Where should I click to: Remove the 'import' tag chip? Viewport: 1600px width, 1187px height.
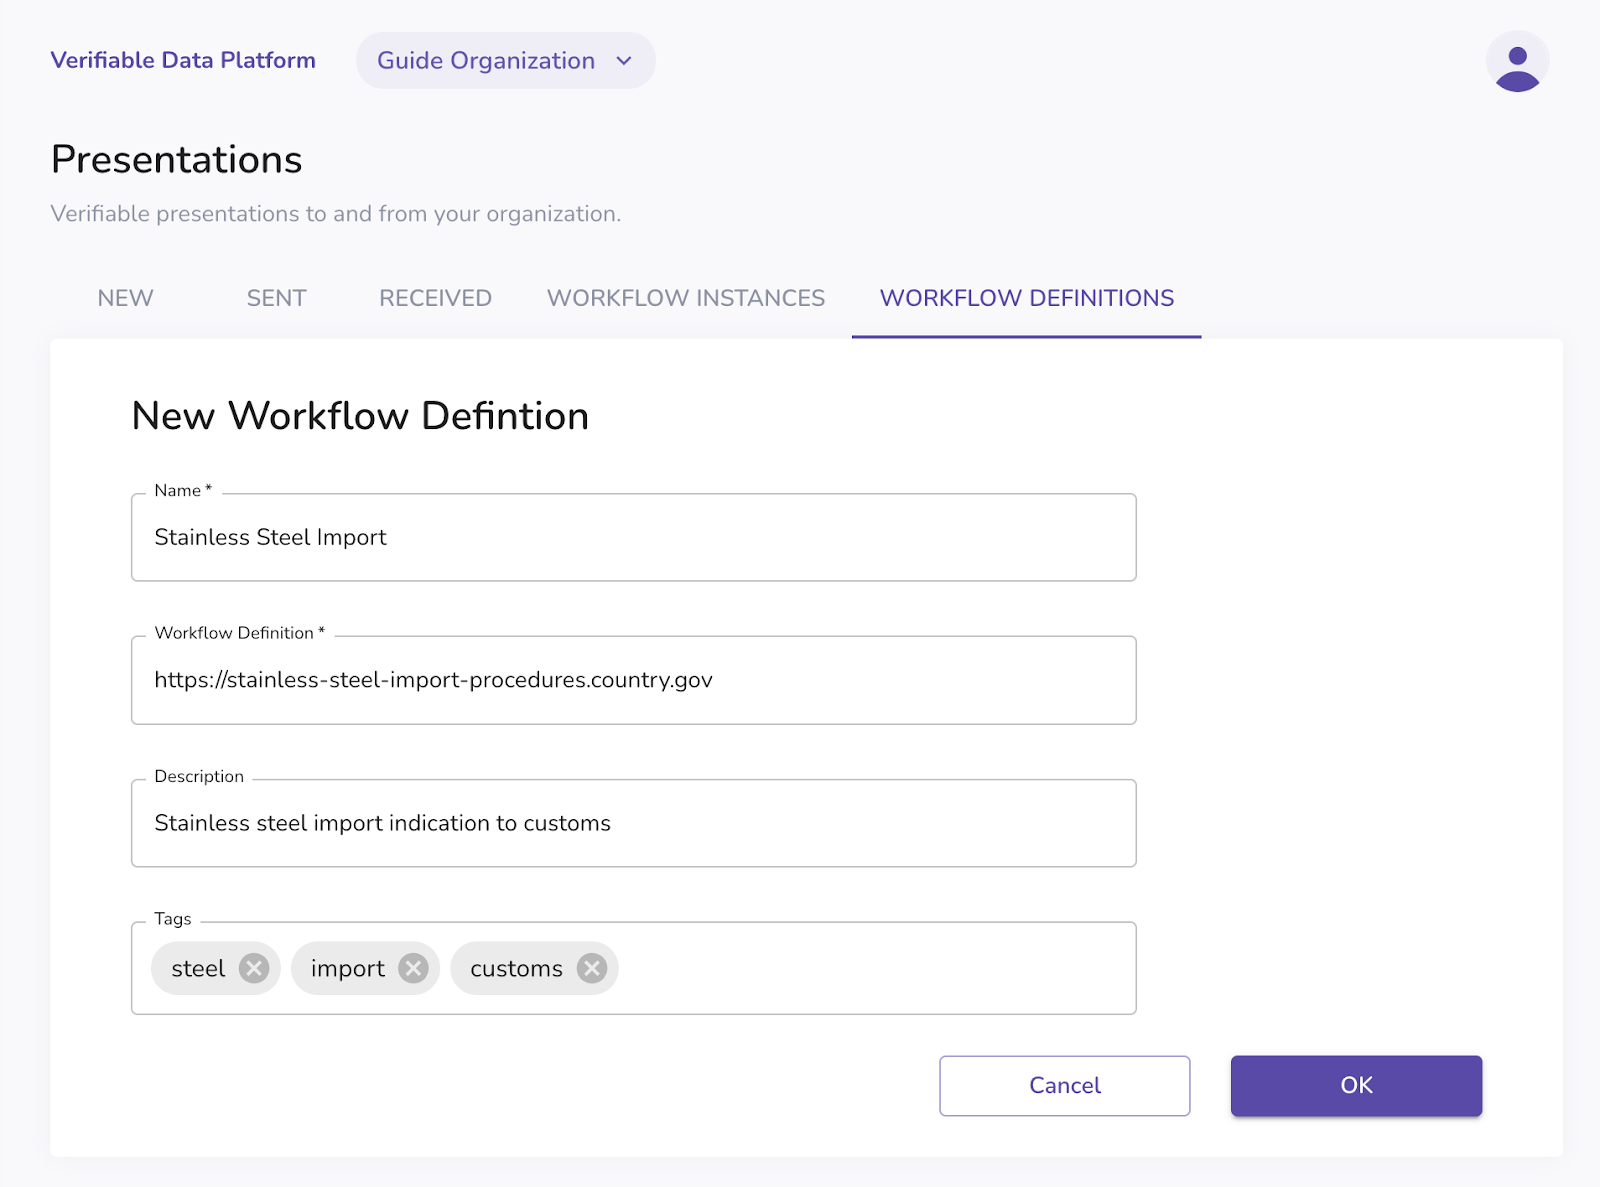[x=413, y=968]
